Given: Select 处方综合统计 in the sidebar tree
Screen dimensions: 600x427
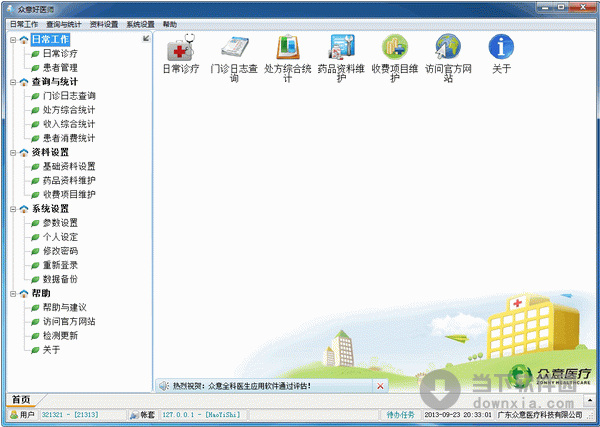Looking at the screenshot, I should [x=69, y=110].
